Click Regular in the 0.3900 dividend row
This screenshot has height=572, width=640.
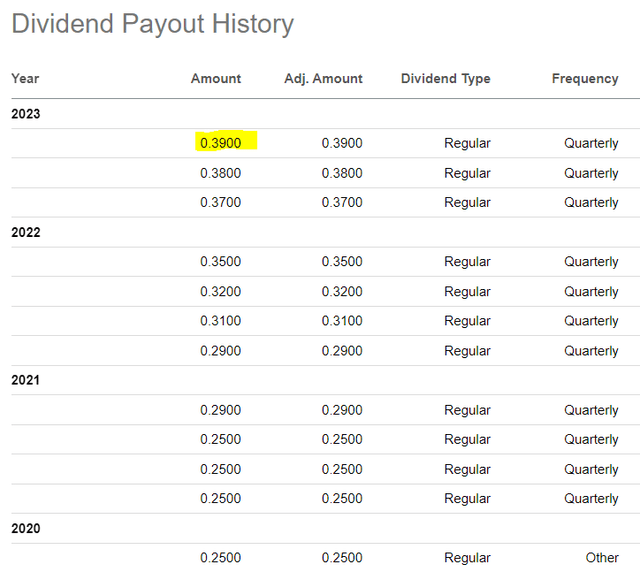click(467, 143)
